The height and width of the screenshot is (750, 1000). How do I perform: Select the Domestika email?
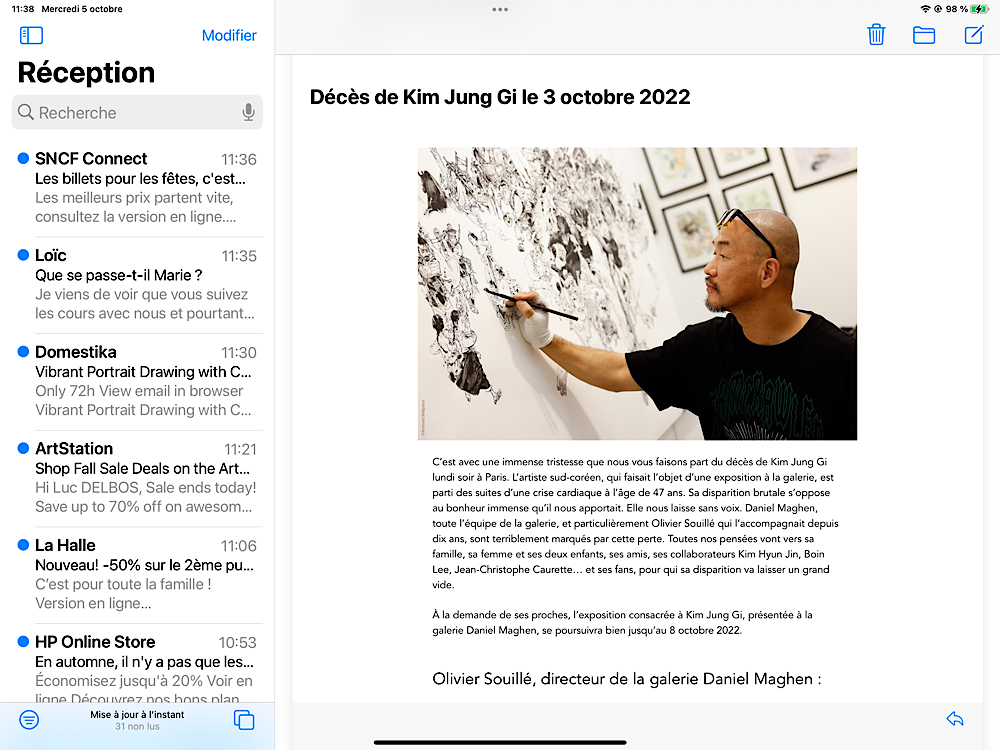click(x=137, y=381)
